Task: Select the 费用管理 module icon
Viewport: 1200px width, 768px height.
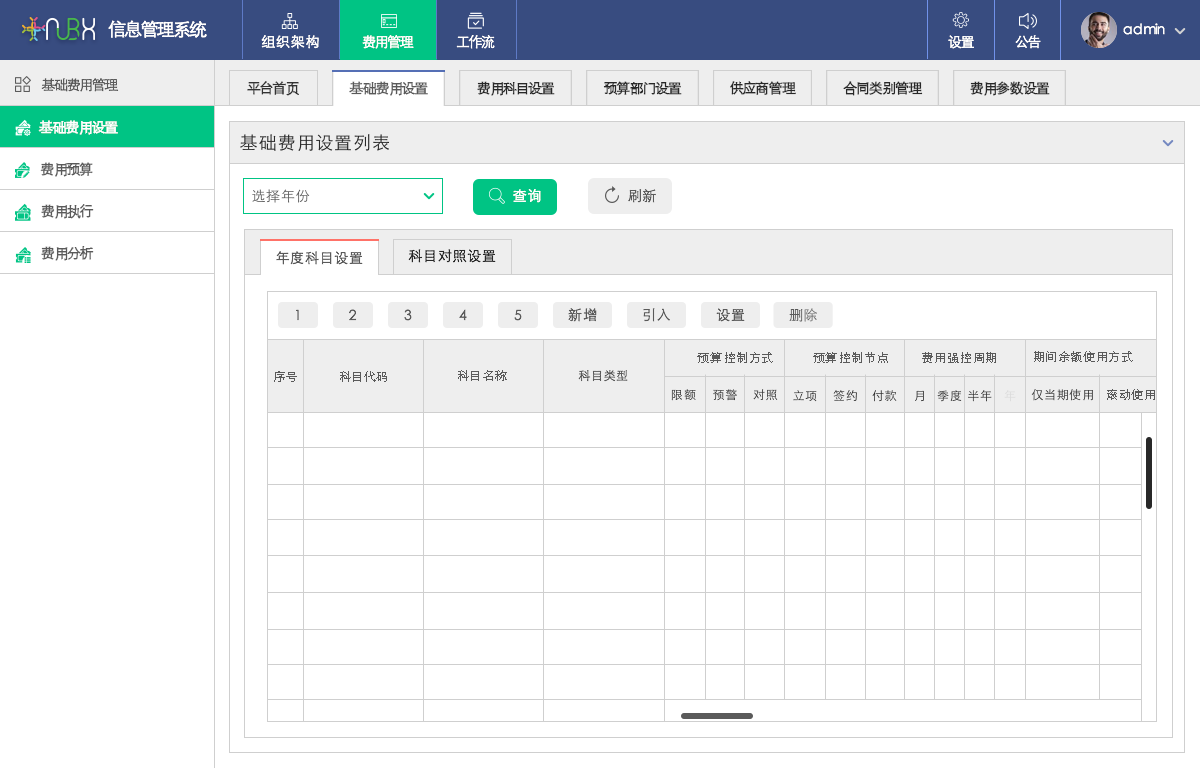Action: point(388,21)
